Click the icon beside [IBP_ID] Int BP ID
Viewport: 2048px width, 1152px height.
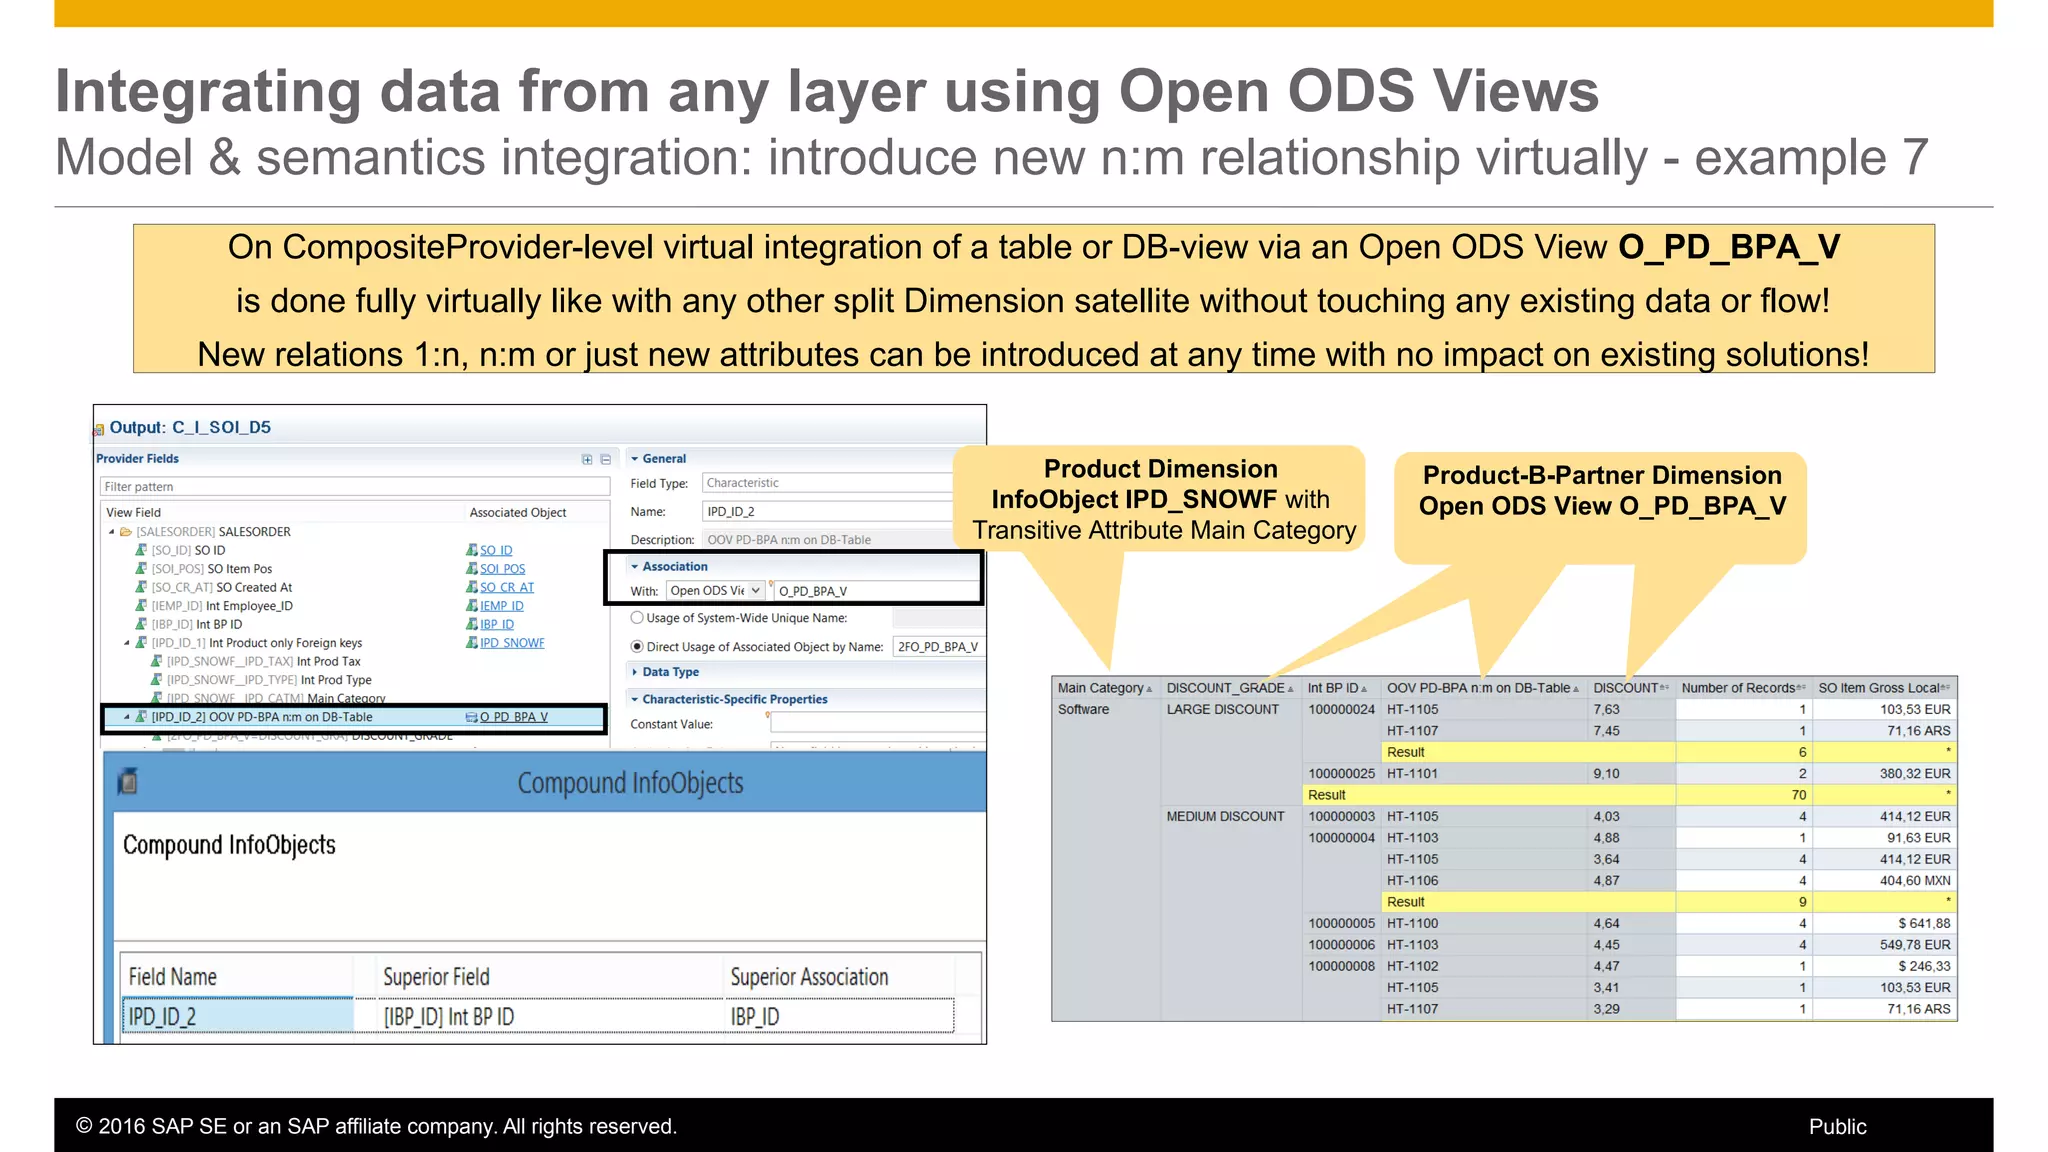pyautogui.click(x=141, y=624)
